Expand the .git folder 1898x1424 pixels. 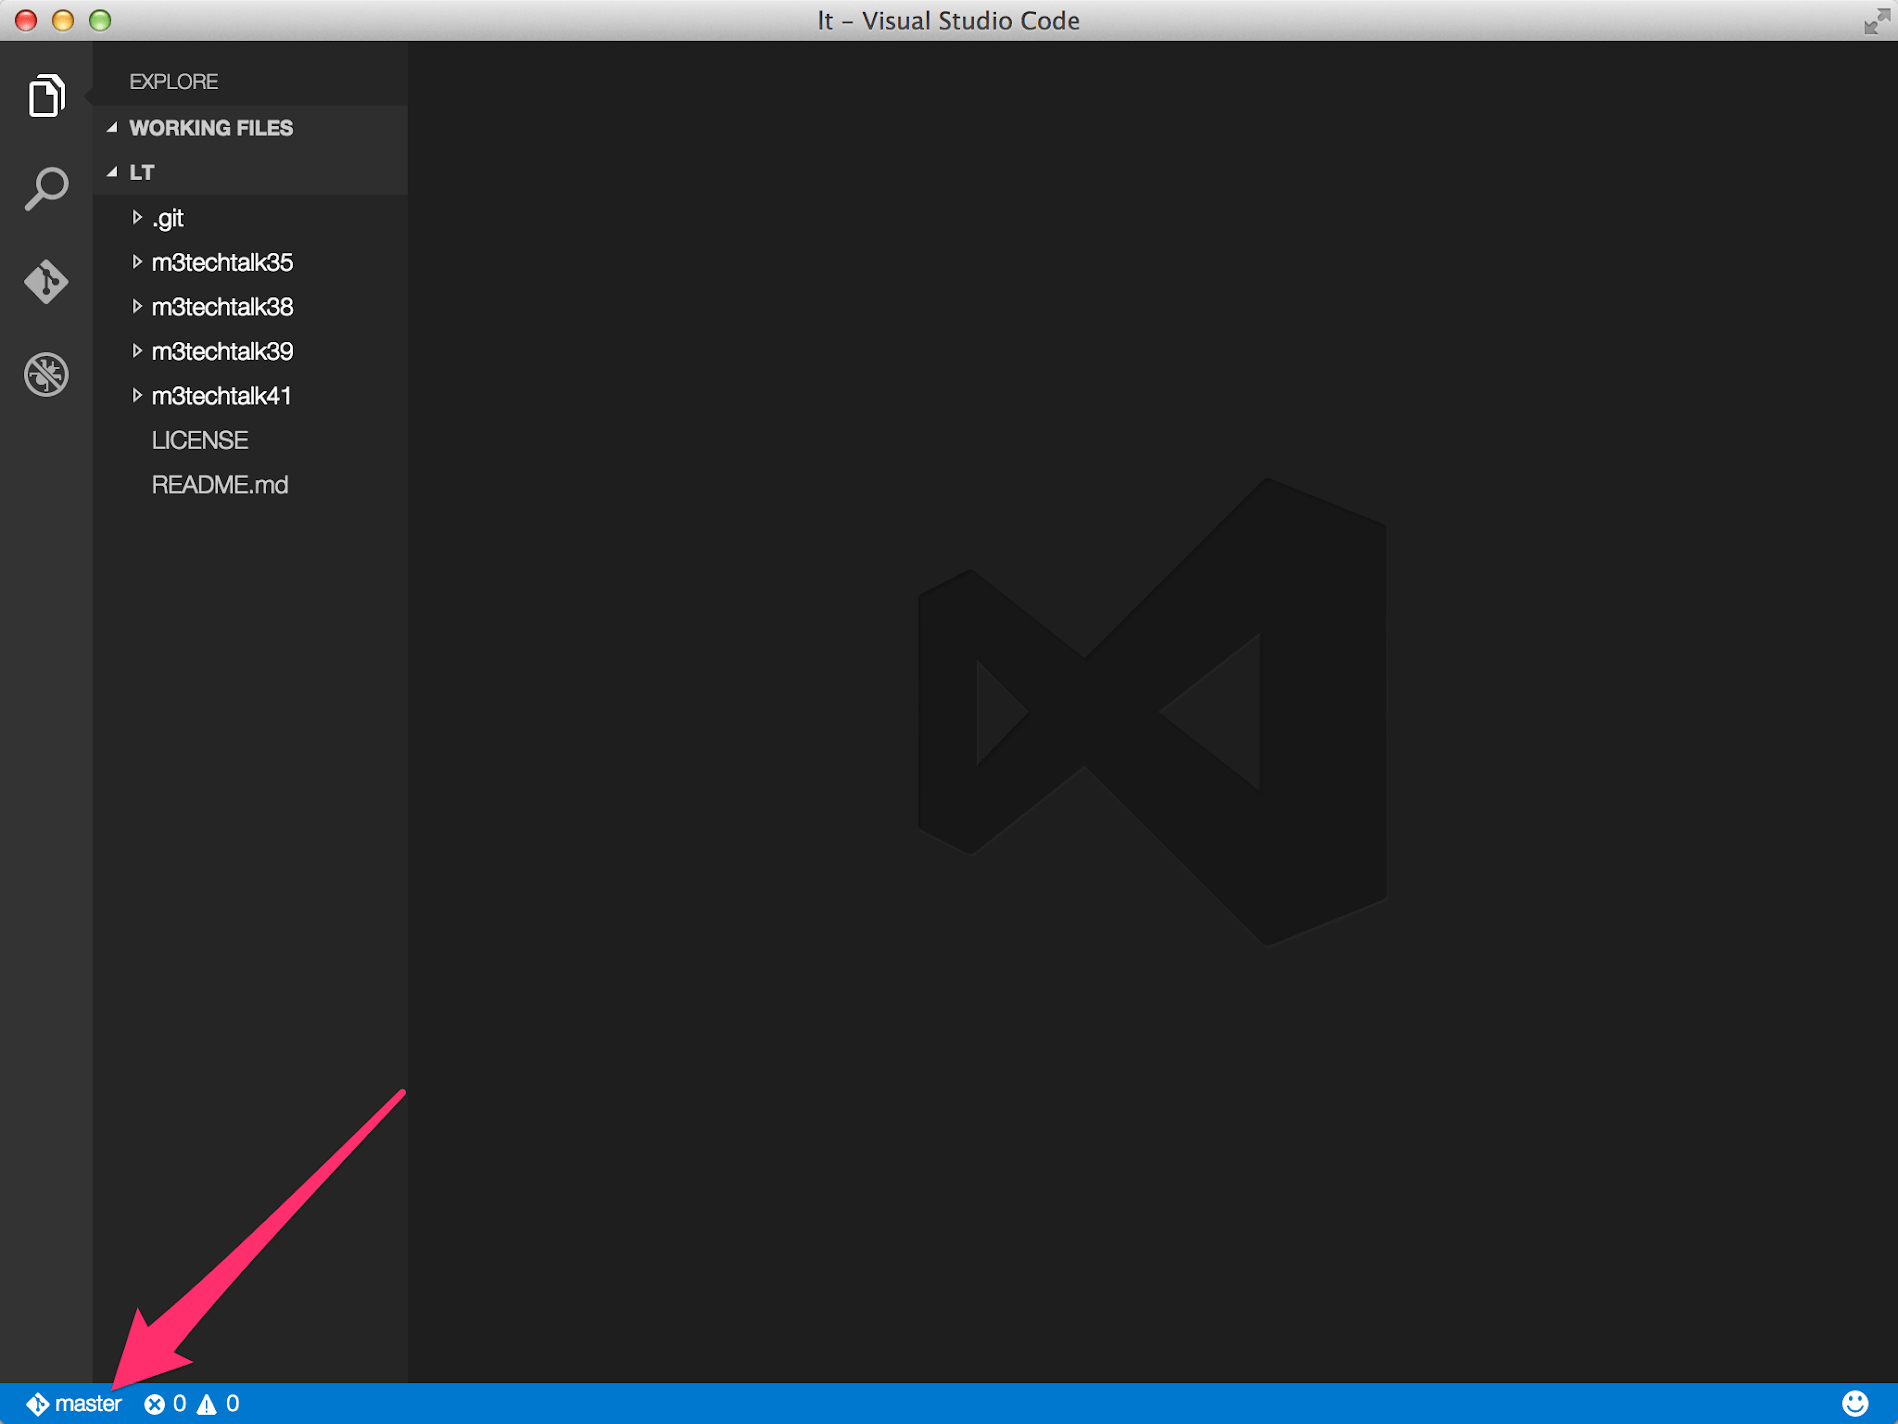pyautogui.click(x=138, y=216)
